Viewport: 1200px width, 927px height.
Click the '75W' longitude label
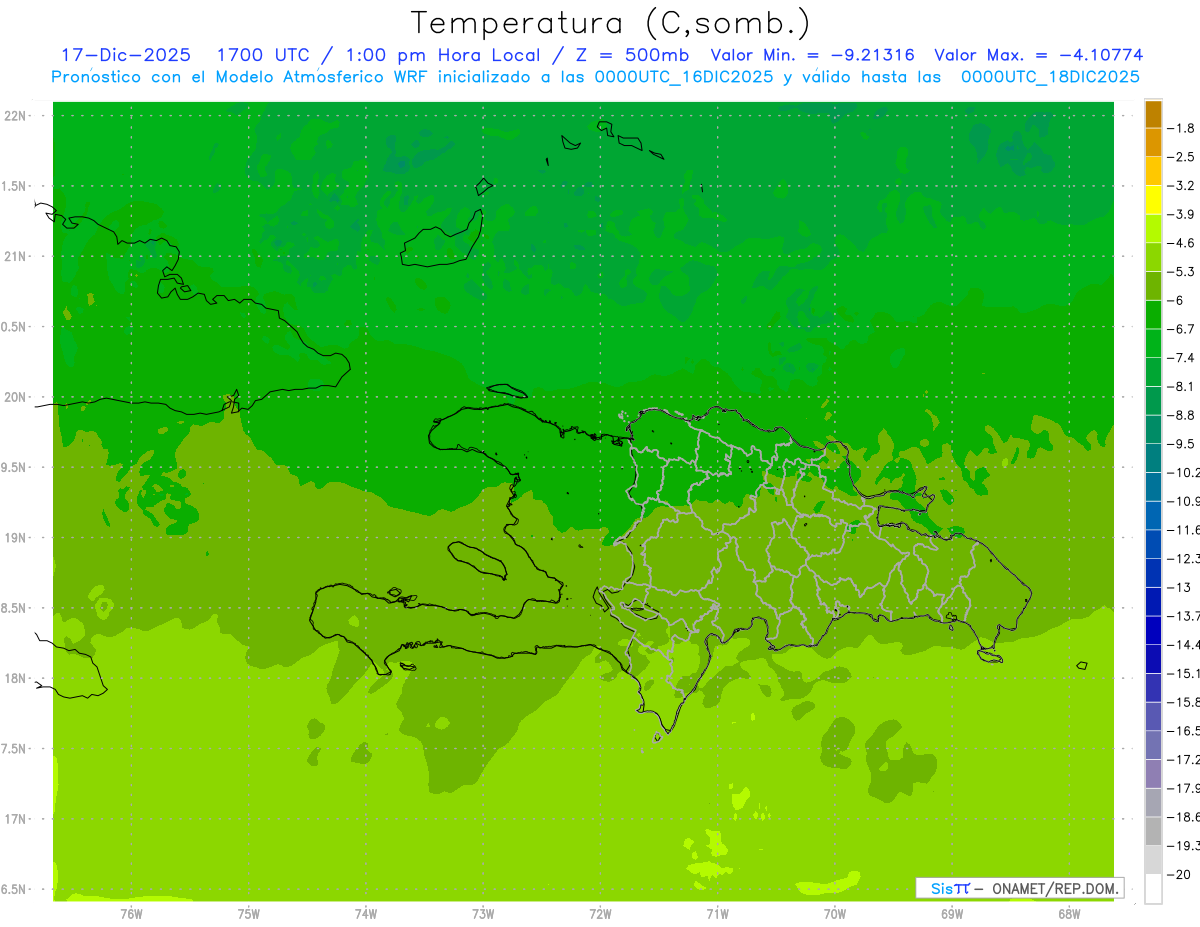pos(248,913)
